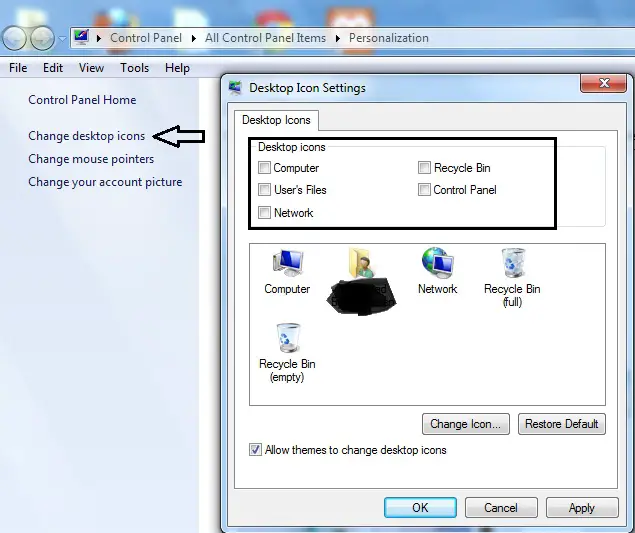Screen dimensions: 635x533
Task: Open the Control Panel Home link
Action: point(82,100)
